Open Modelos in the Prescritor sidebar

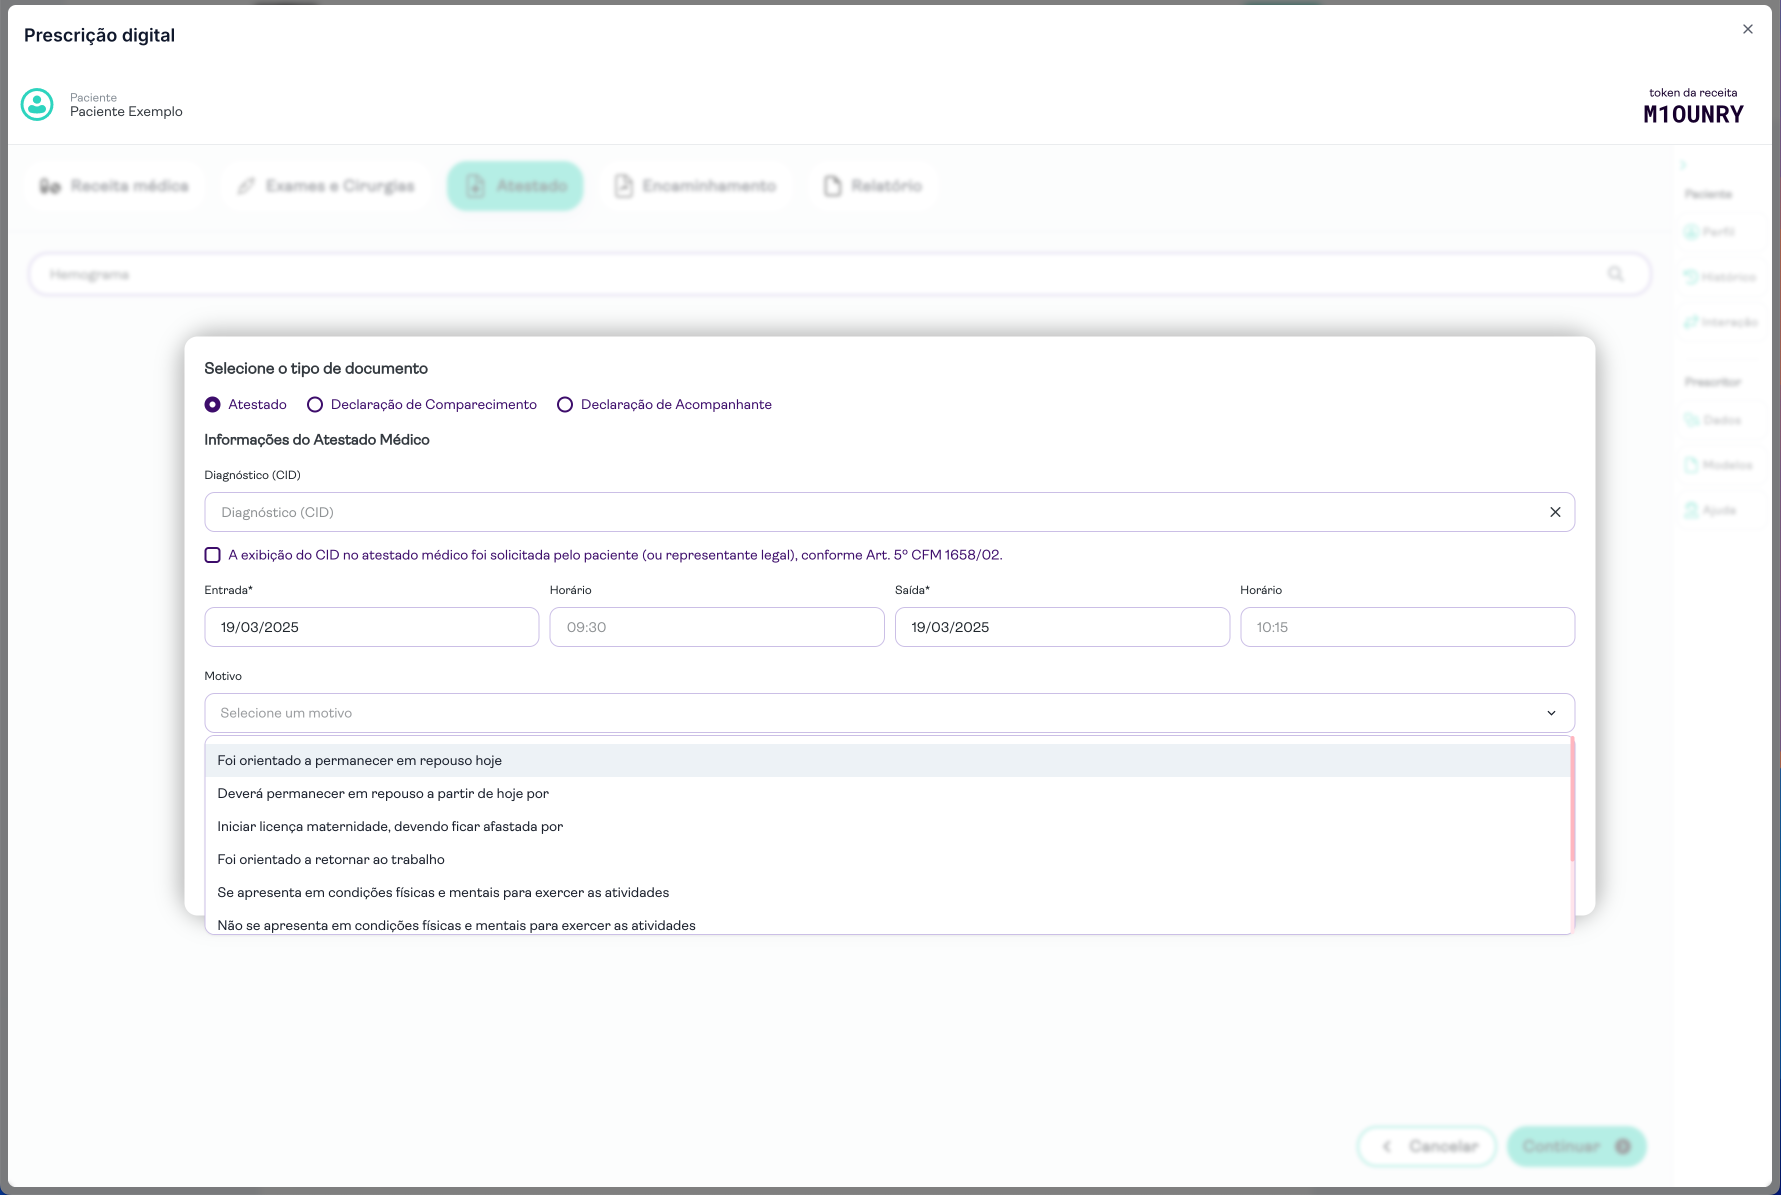[x=1718, y=465]
